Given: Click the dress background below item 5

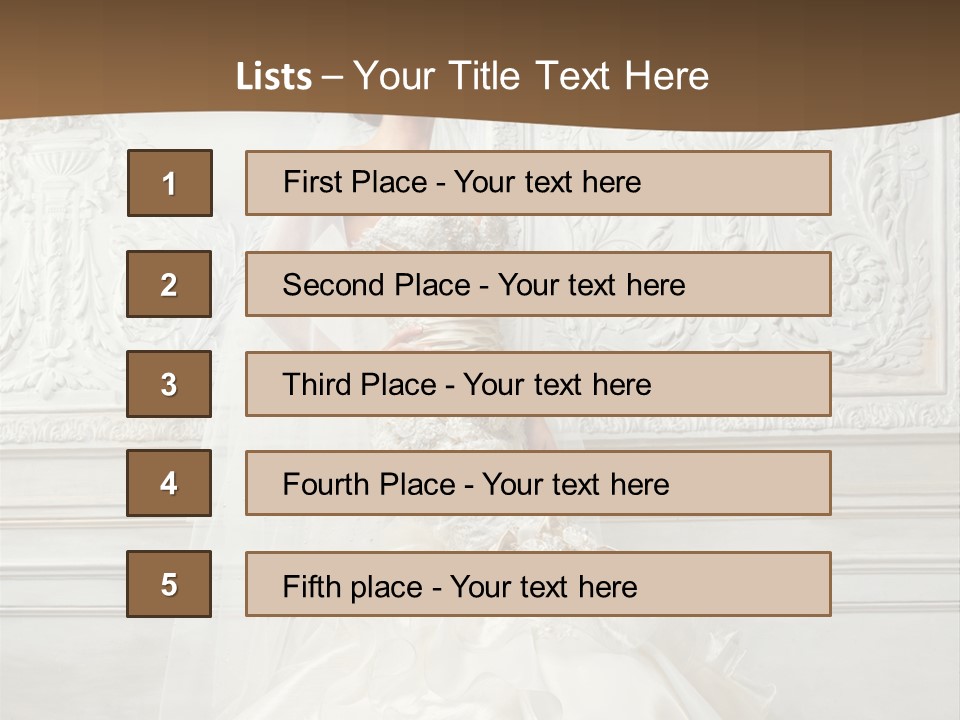Looking at the screenshot, I should 478,667.
